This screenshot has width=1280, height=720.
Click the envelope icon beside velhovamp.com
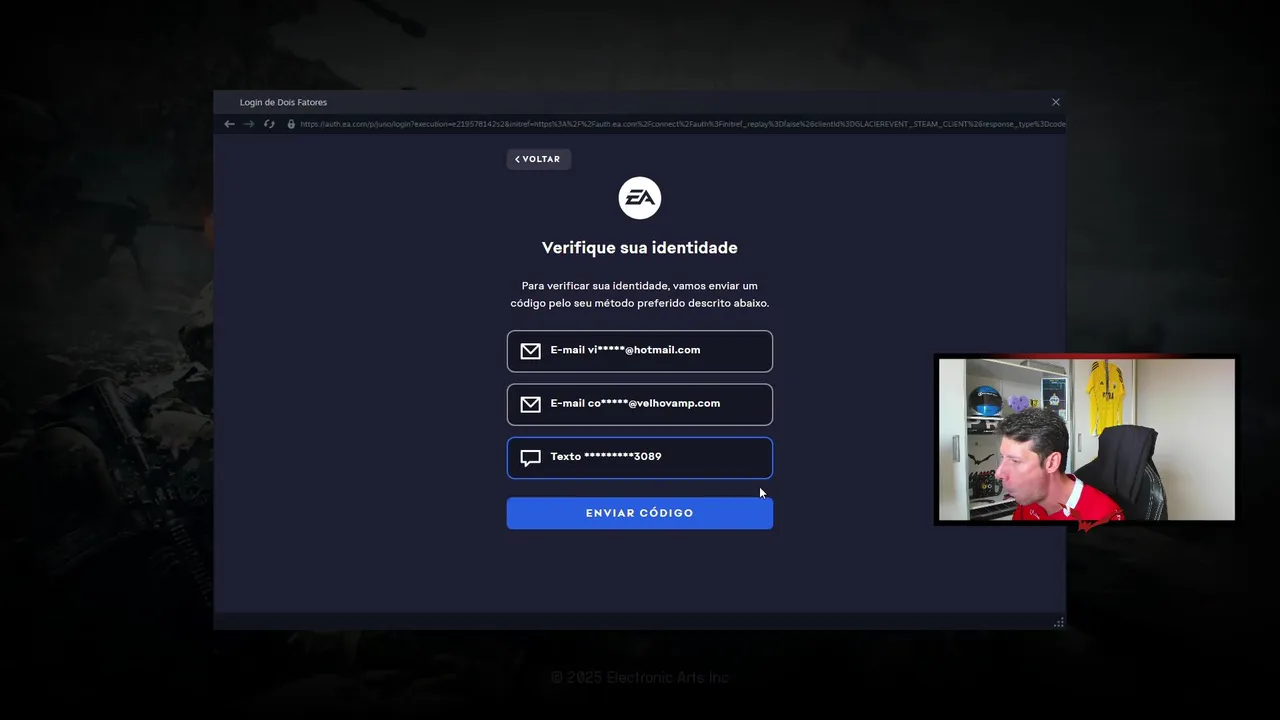[531, 404]
